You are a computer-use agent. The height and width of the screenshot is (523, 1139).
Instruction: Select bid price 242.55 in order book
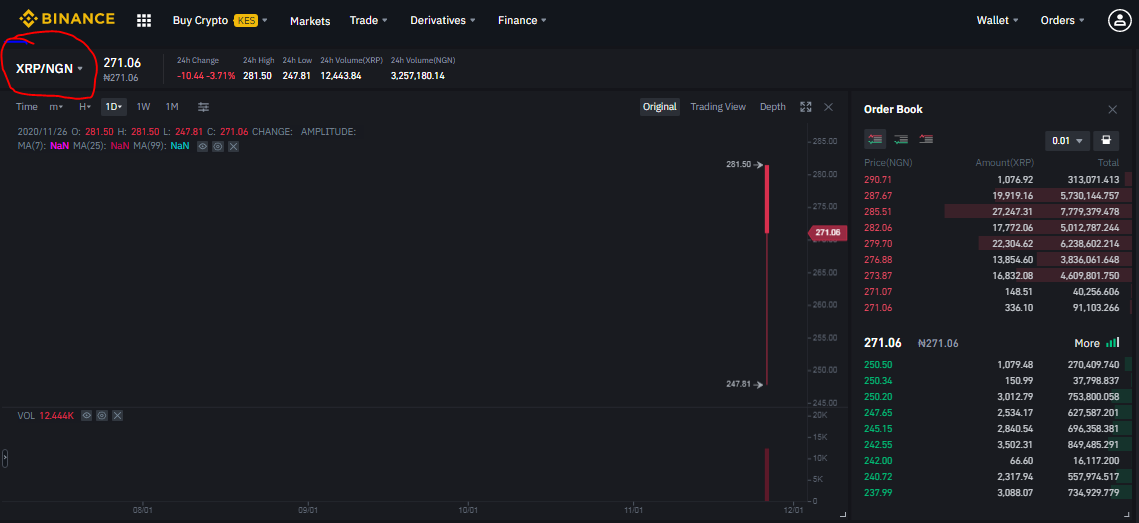coord(878,445)
